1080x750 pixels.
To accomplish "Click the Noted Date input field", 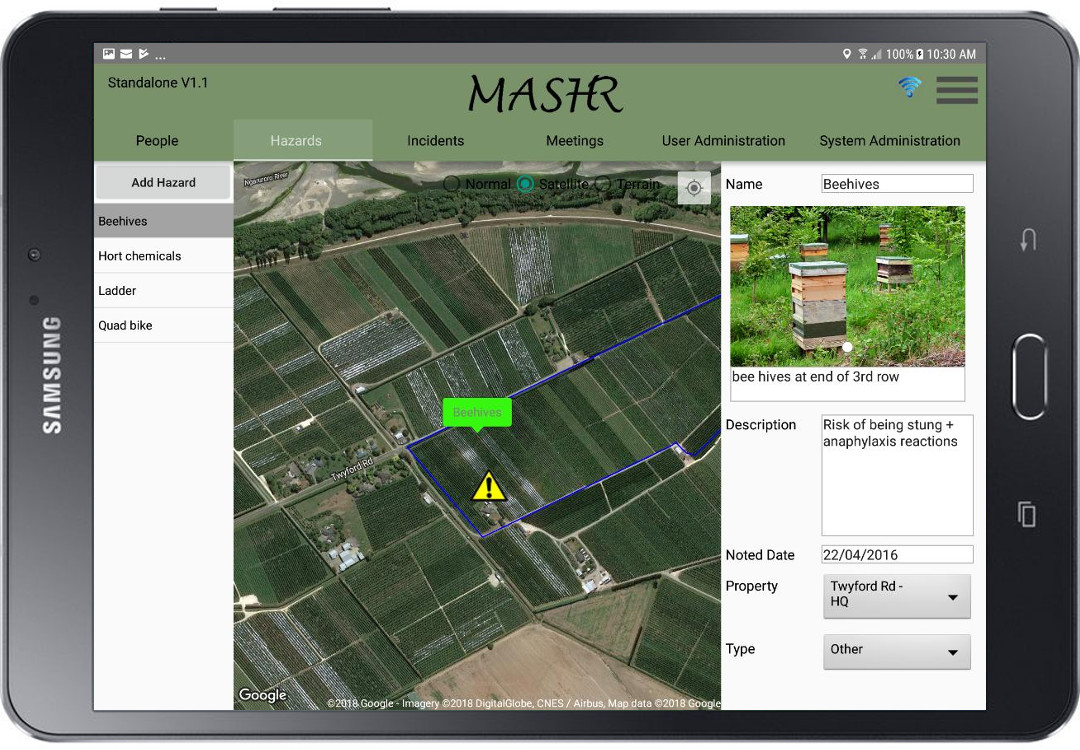I will tap(896, 555).
